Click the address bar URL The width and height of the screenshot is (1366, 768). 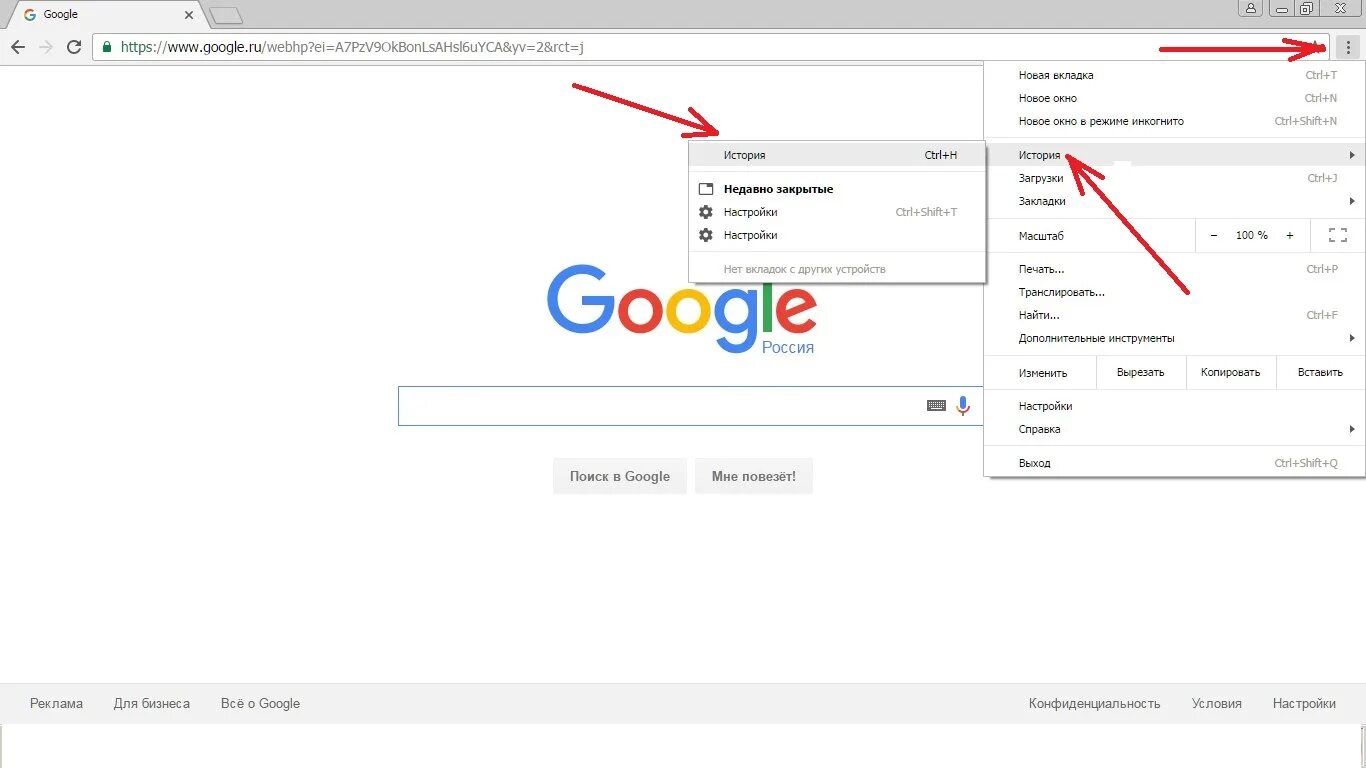[352, 47]
